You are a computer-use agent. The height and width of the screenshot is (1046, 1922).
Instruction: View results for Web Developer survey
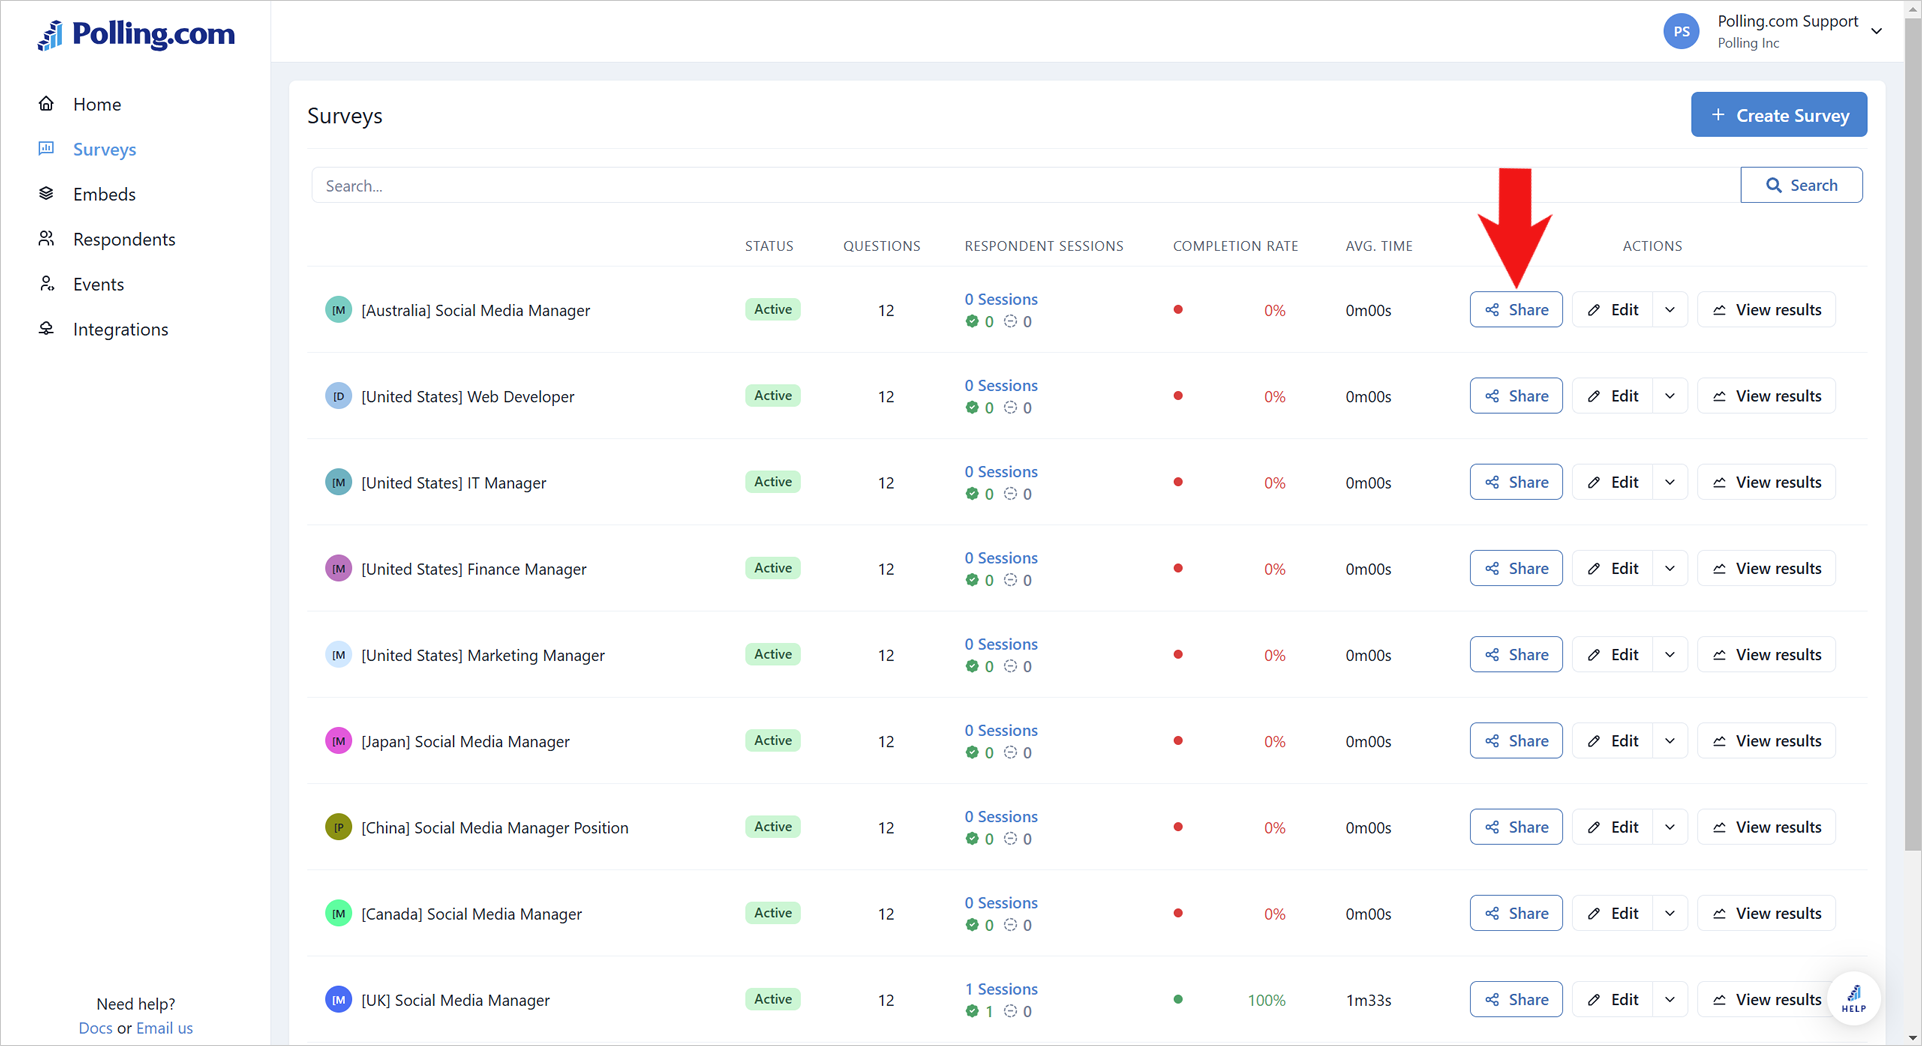(x=1766, y=396)
